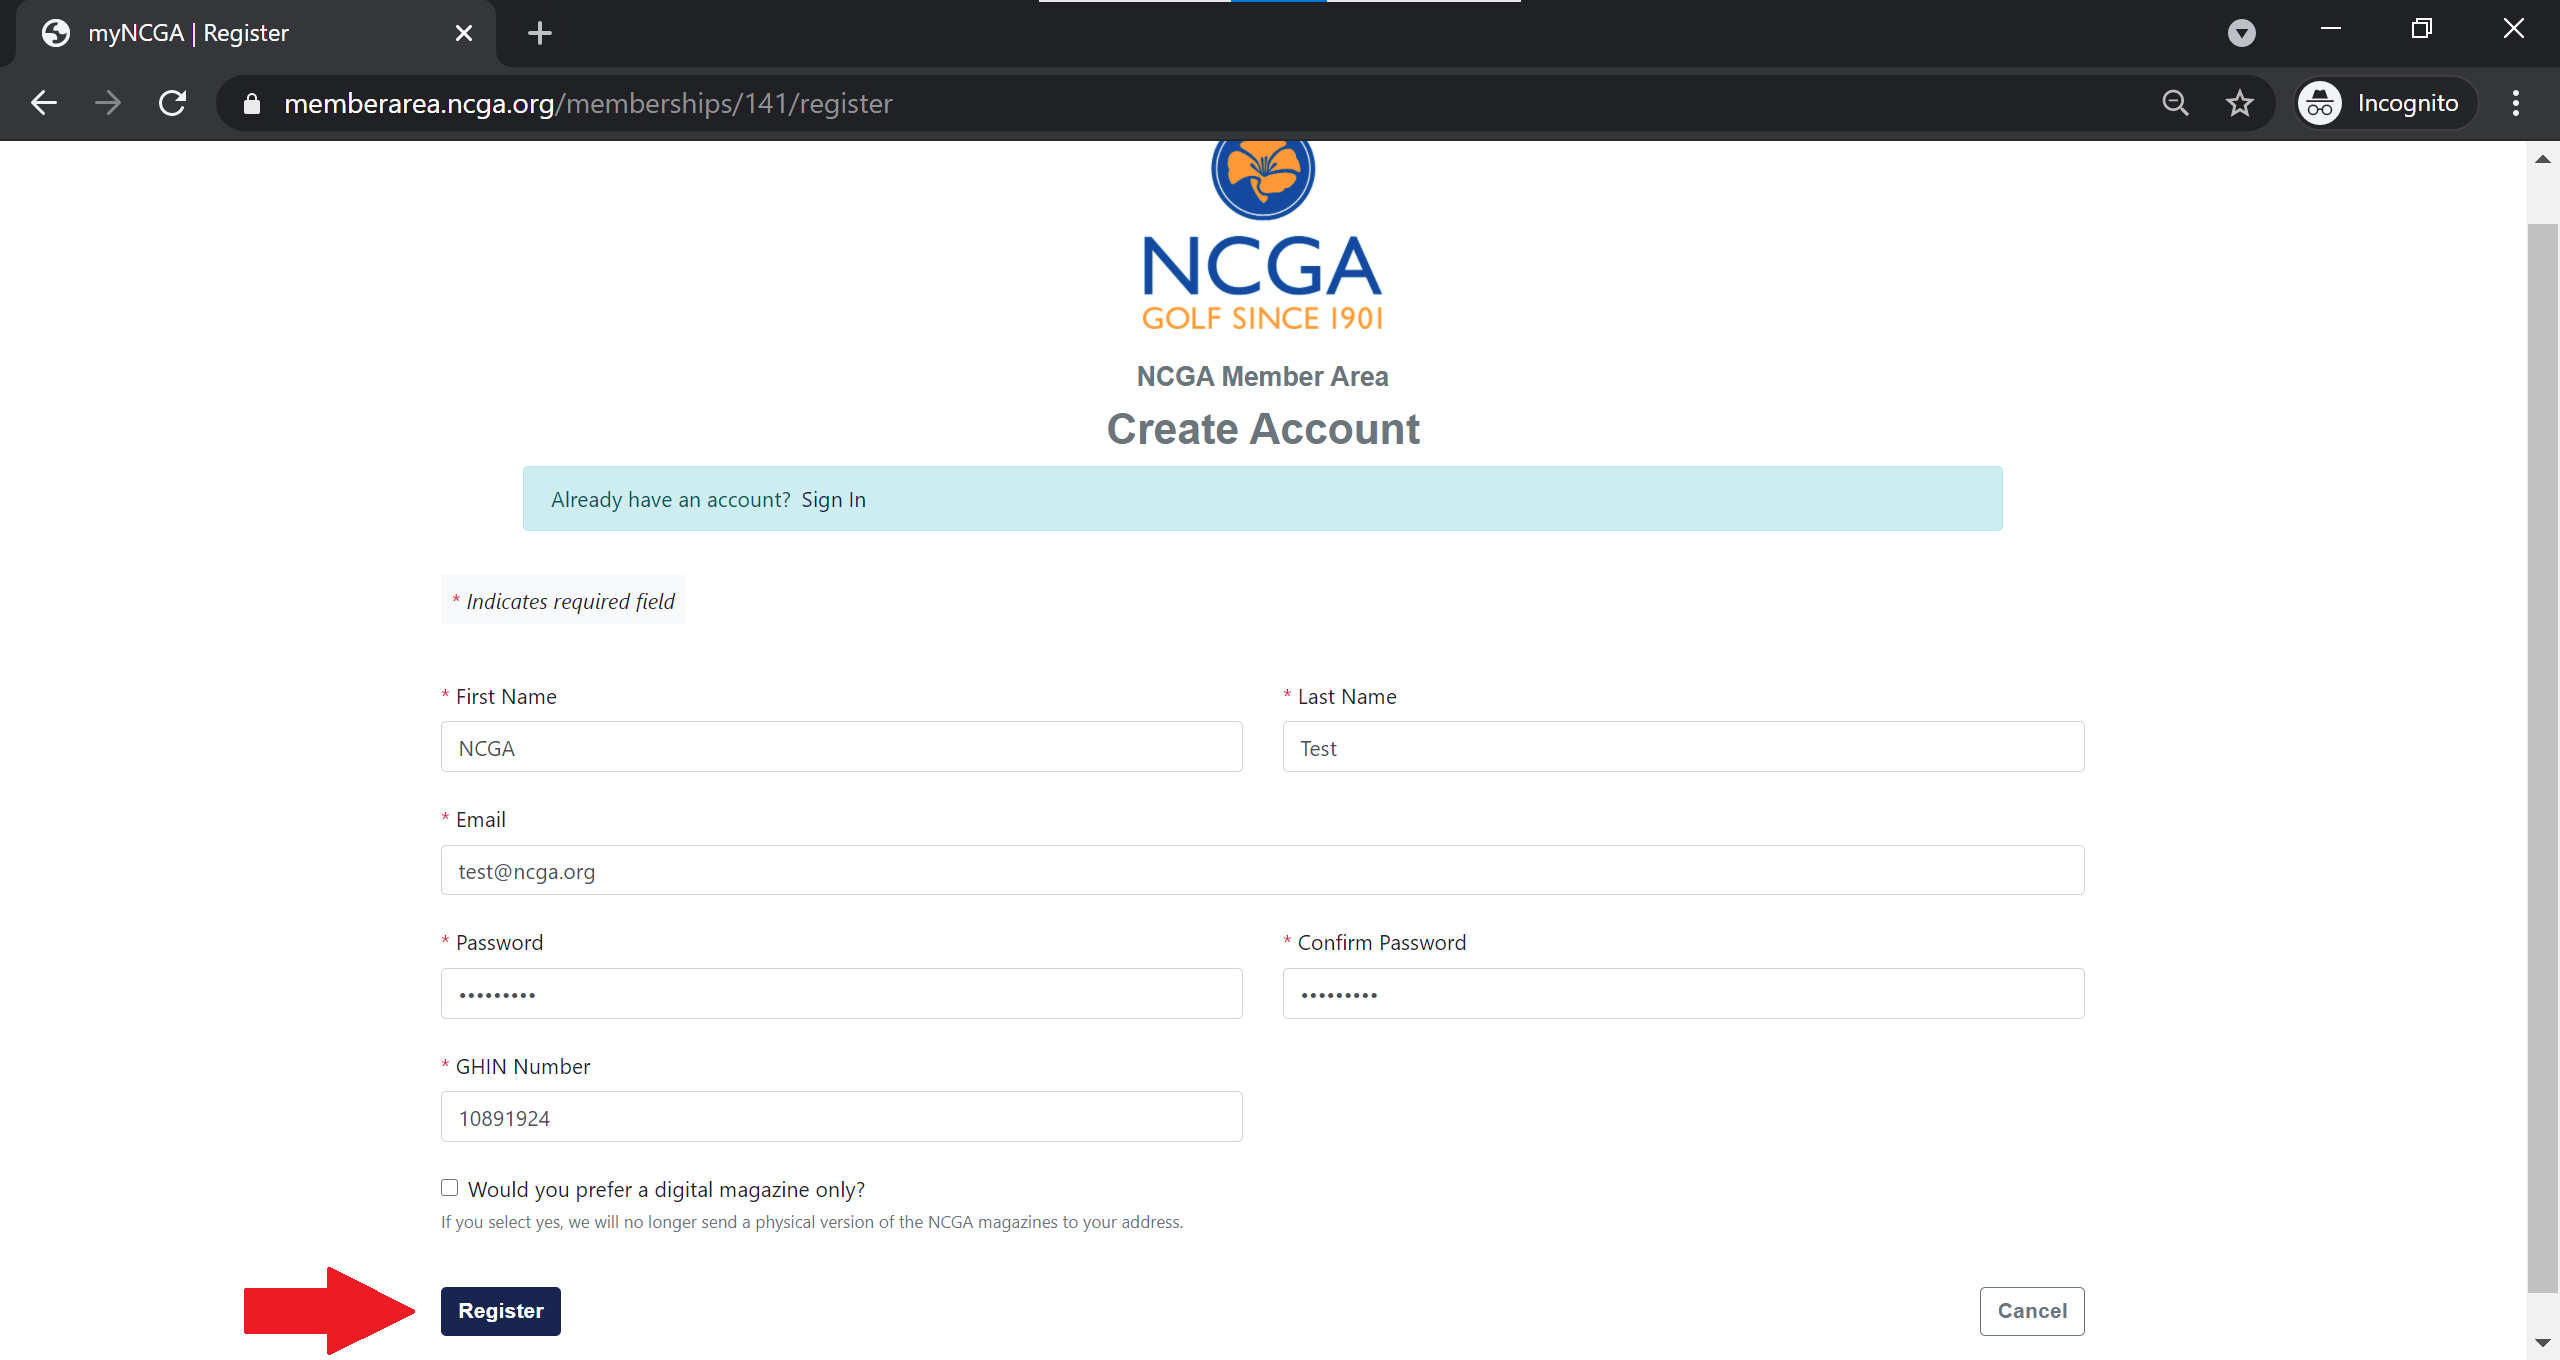
Task: Focus the GHIN Number field
Action: 842,1116
